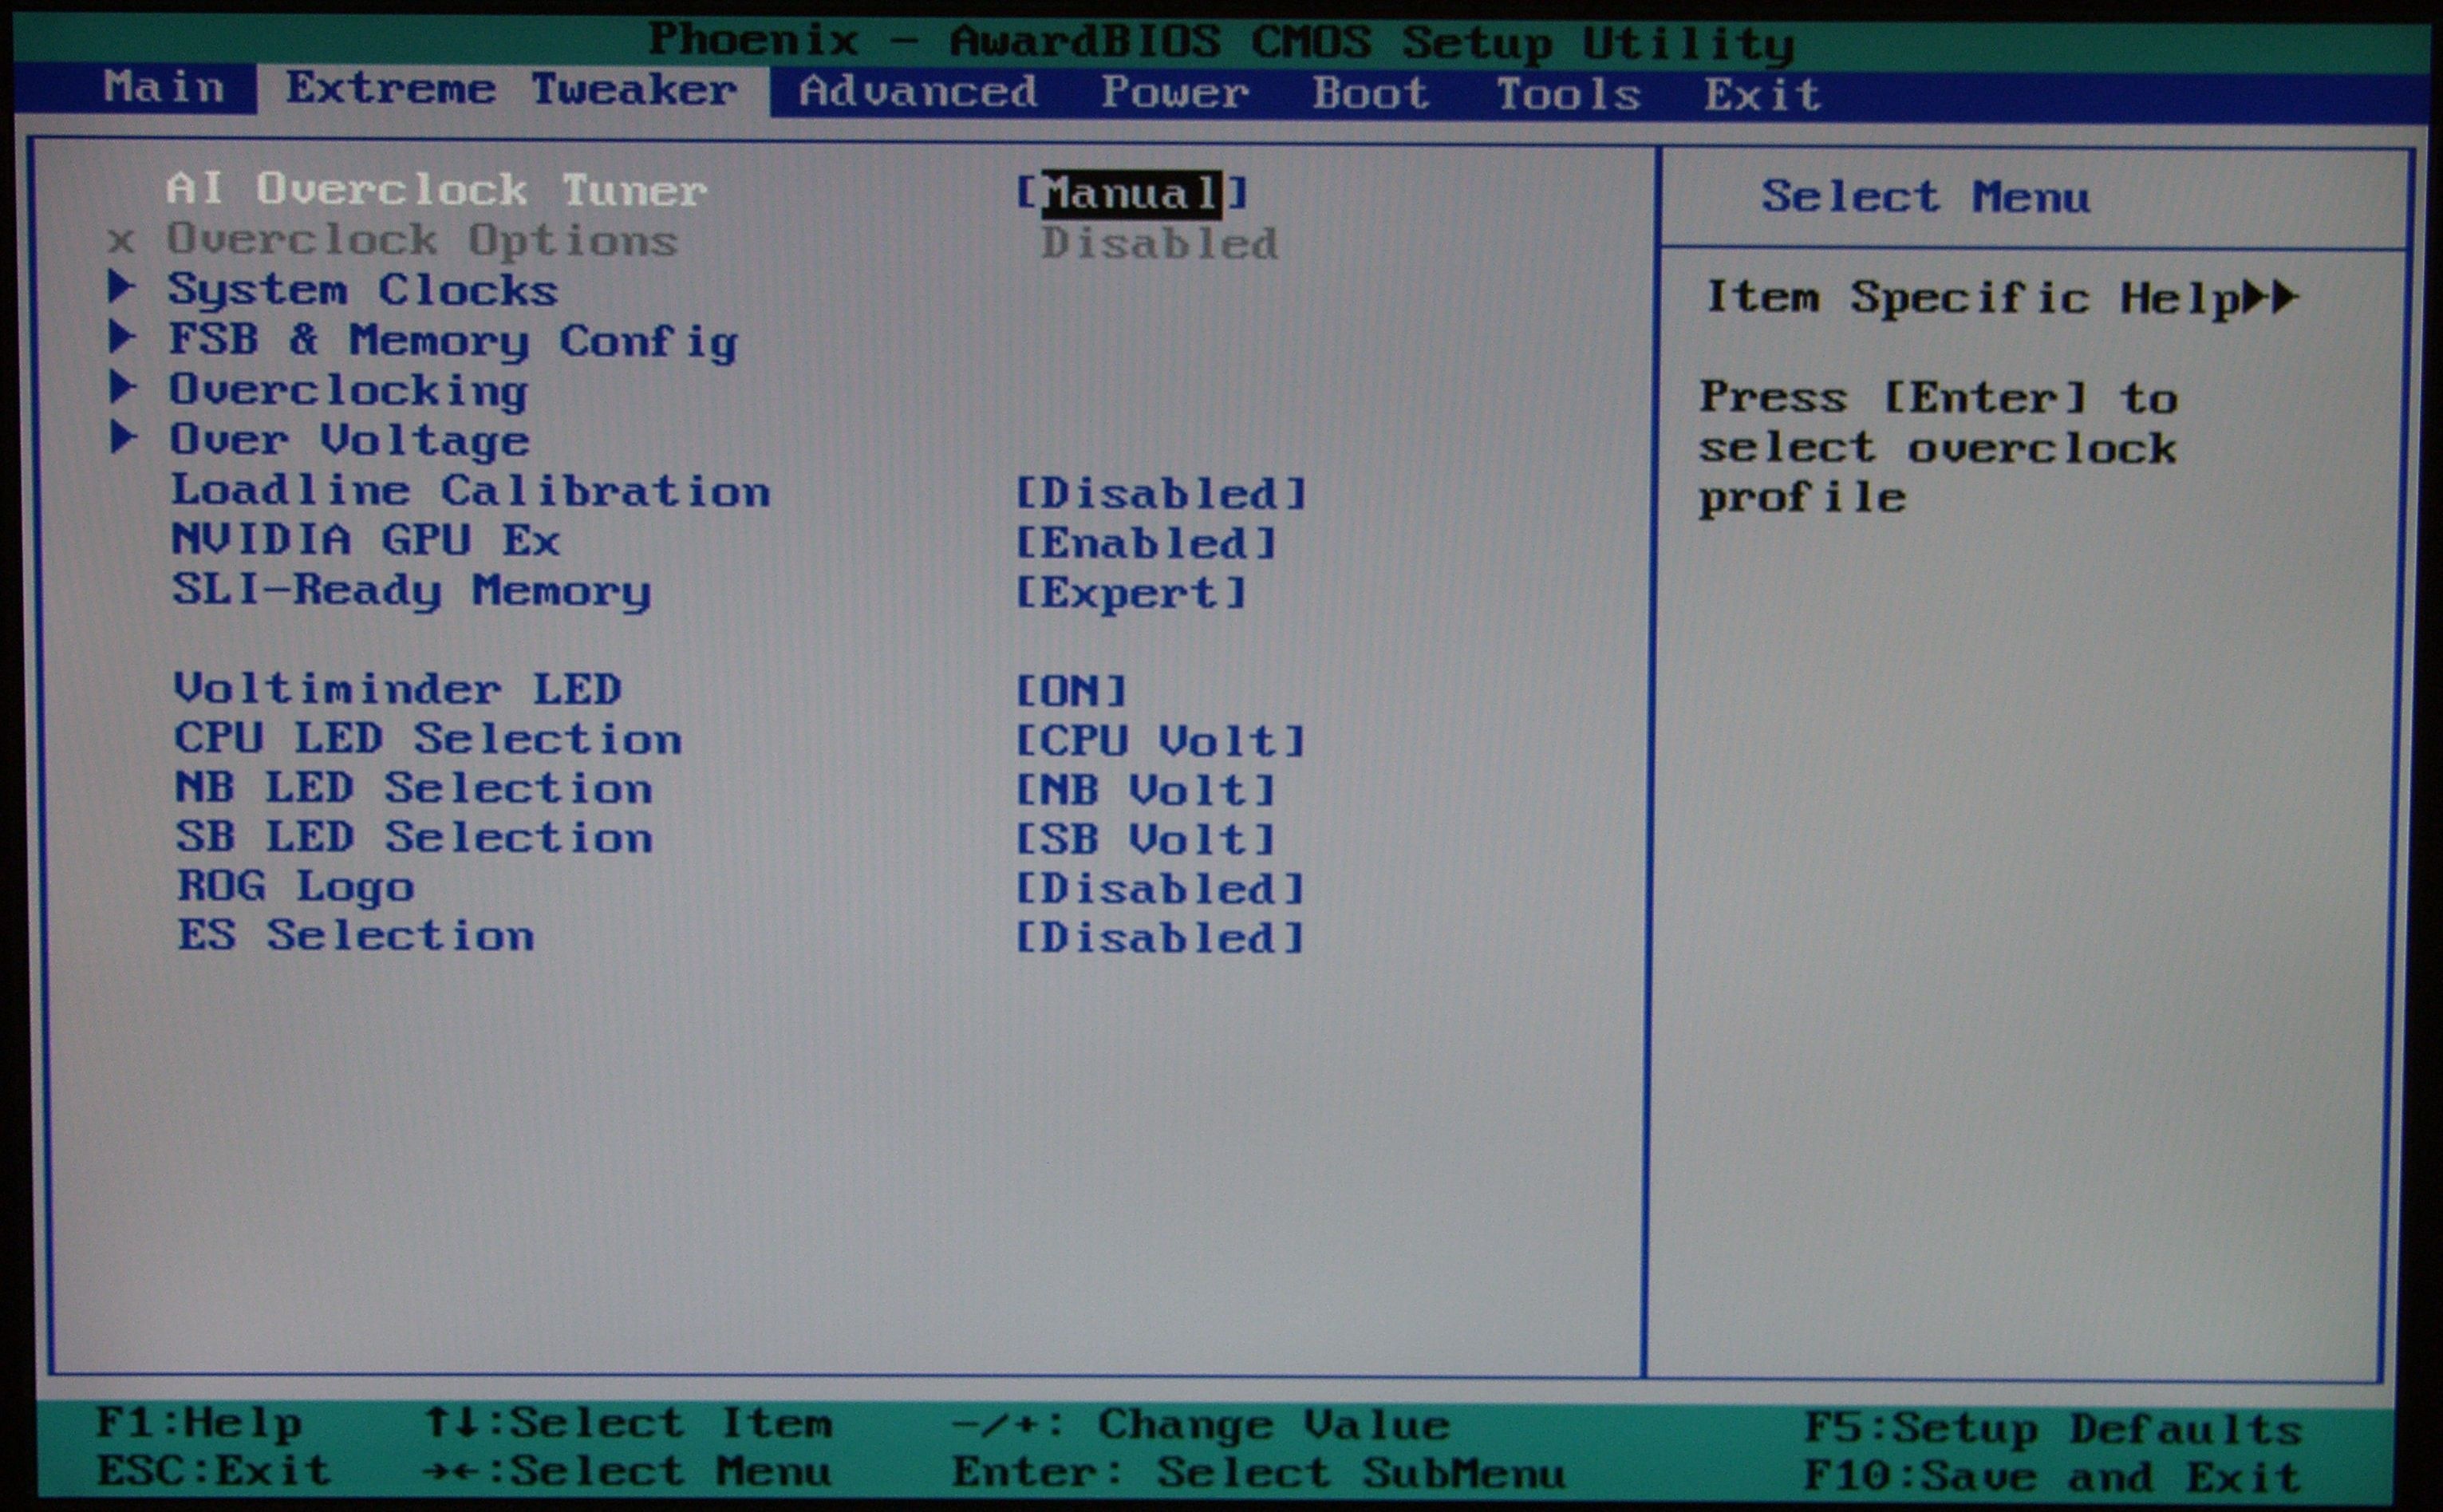The height and width of the screenshot is (1512, 2443).
Task: Open System Clocks submenu label
Action: point(362,290)
